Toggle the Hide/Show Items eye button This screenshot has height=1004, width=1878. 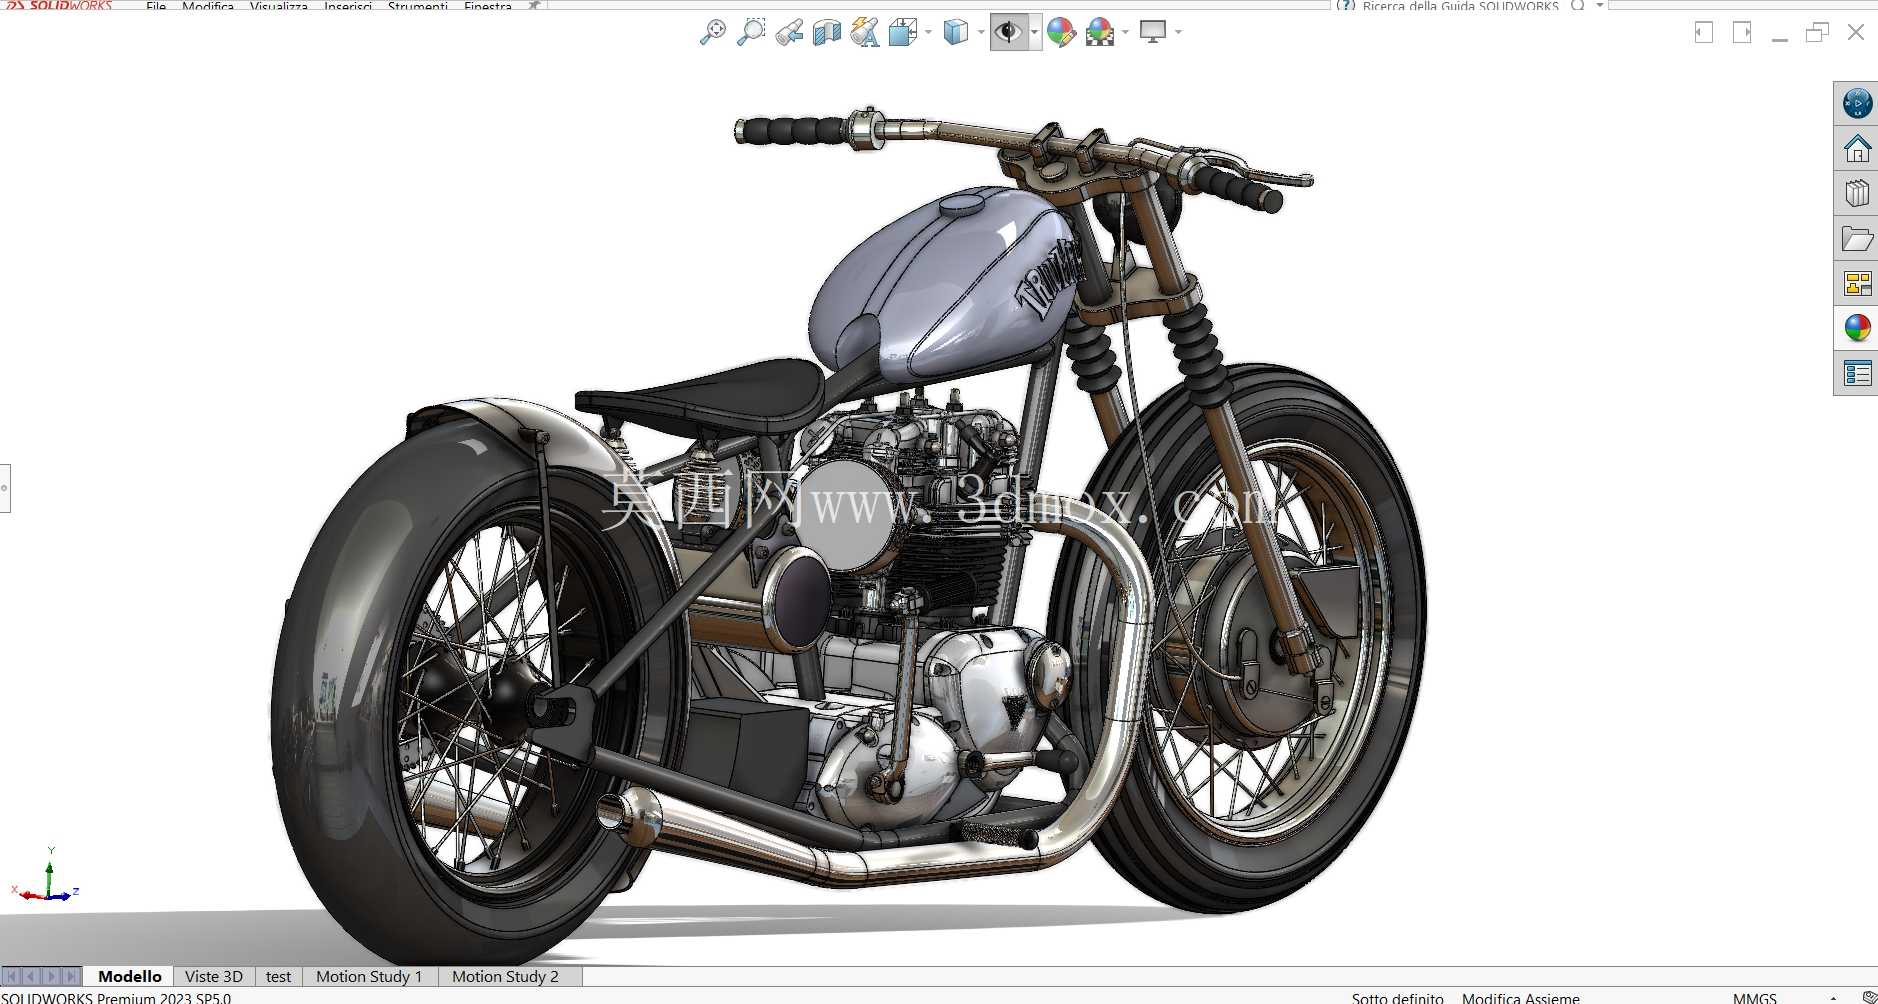[x=1008, y=32]
